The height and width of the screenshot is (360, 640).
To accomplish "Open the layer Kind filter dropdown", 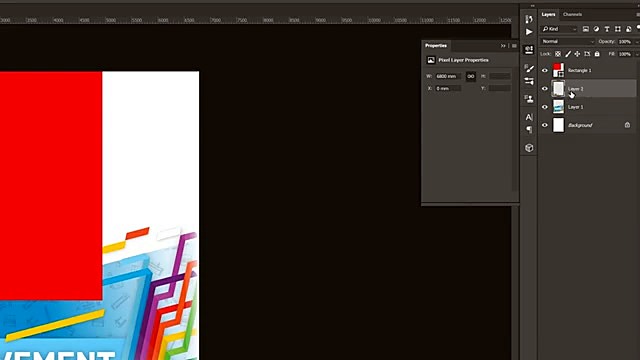I will tap(560, 29).
